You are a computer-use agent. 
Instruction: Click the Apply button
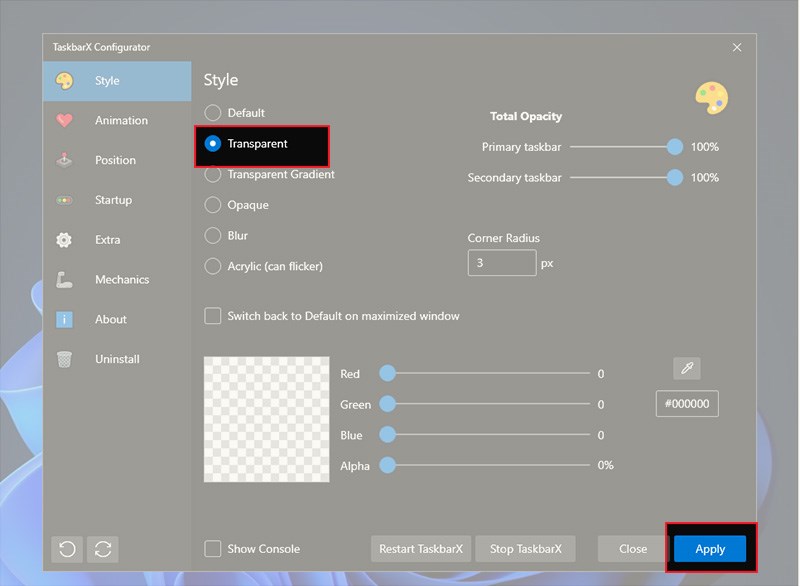710,548
